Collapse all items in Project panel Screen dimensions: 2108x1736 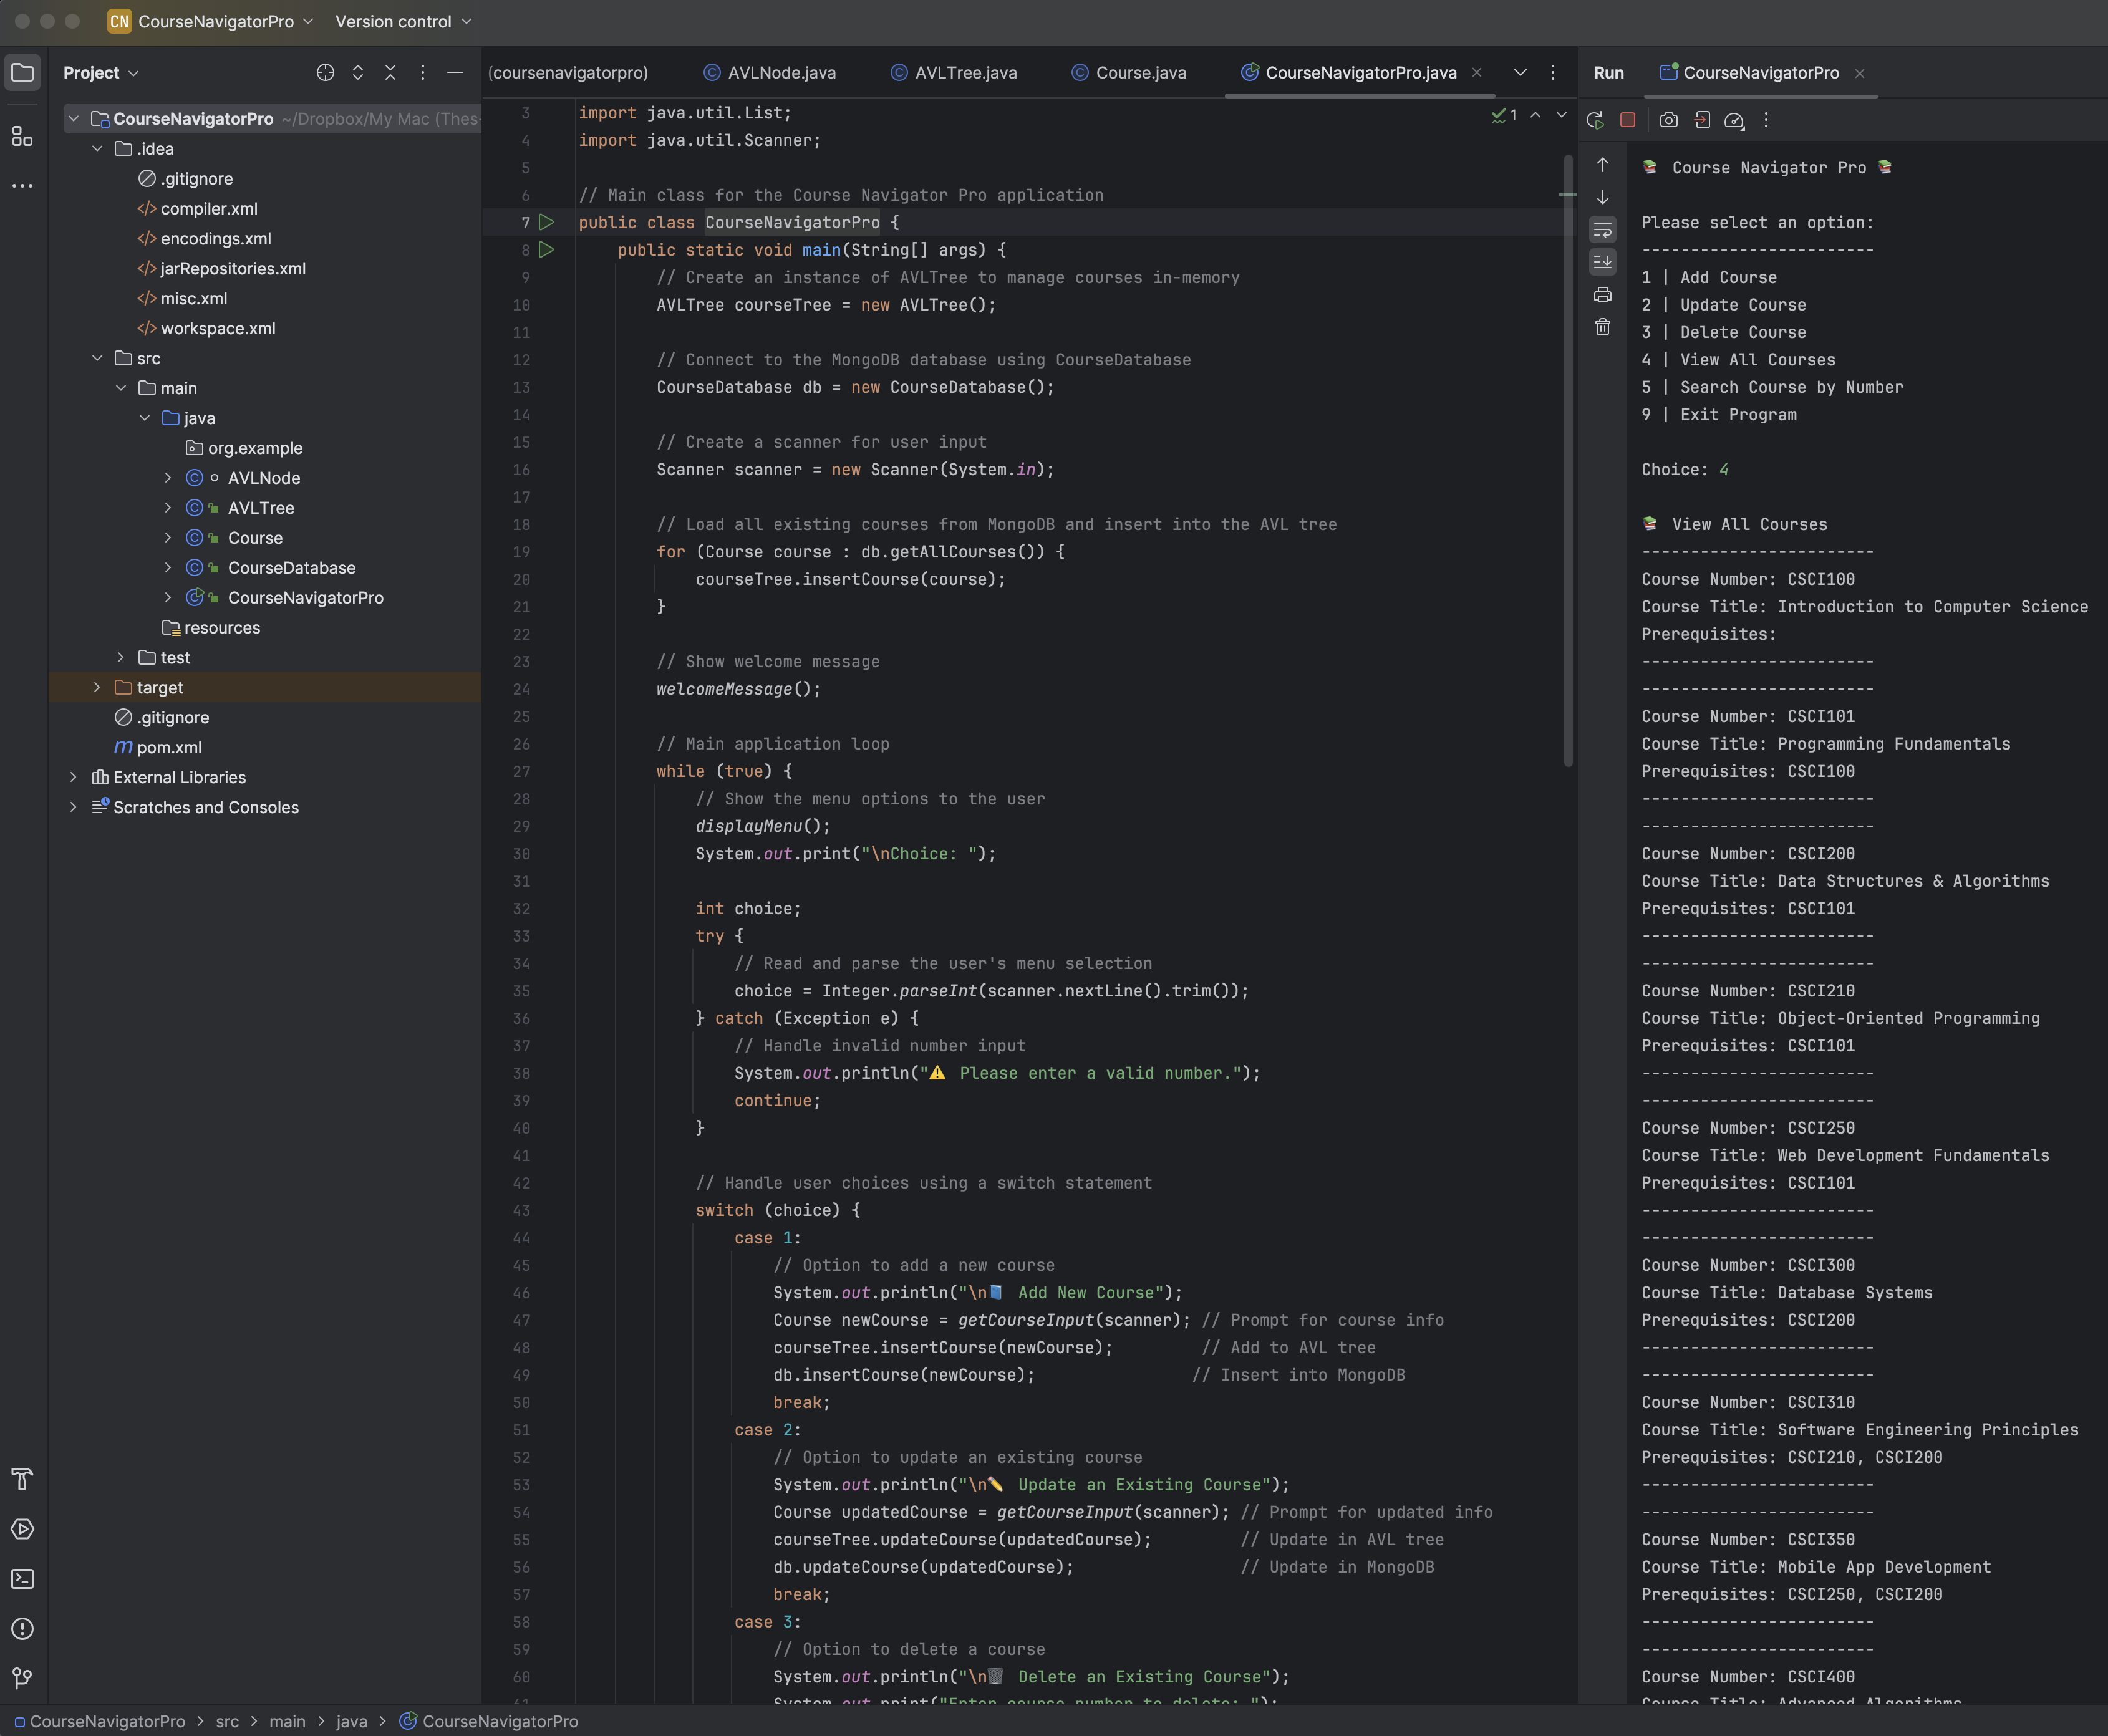point(391,73)
